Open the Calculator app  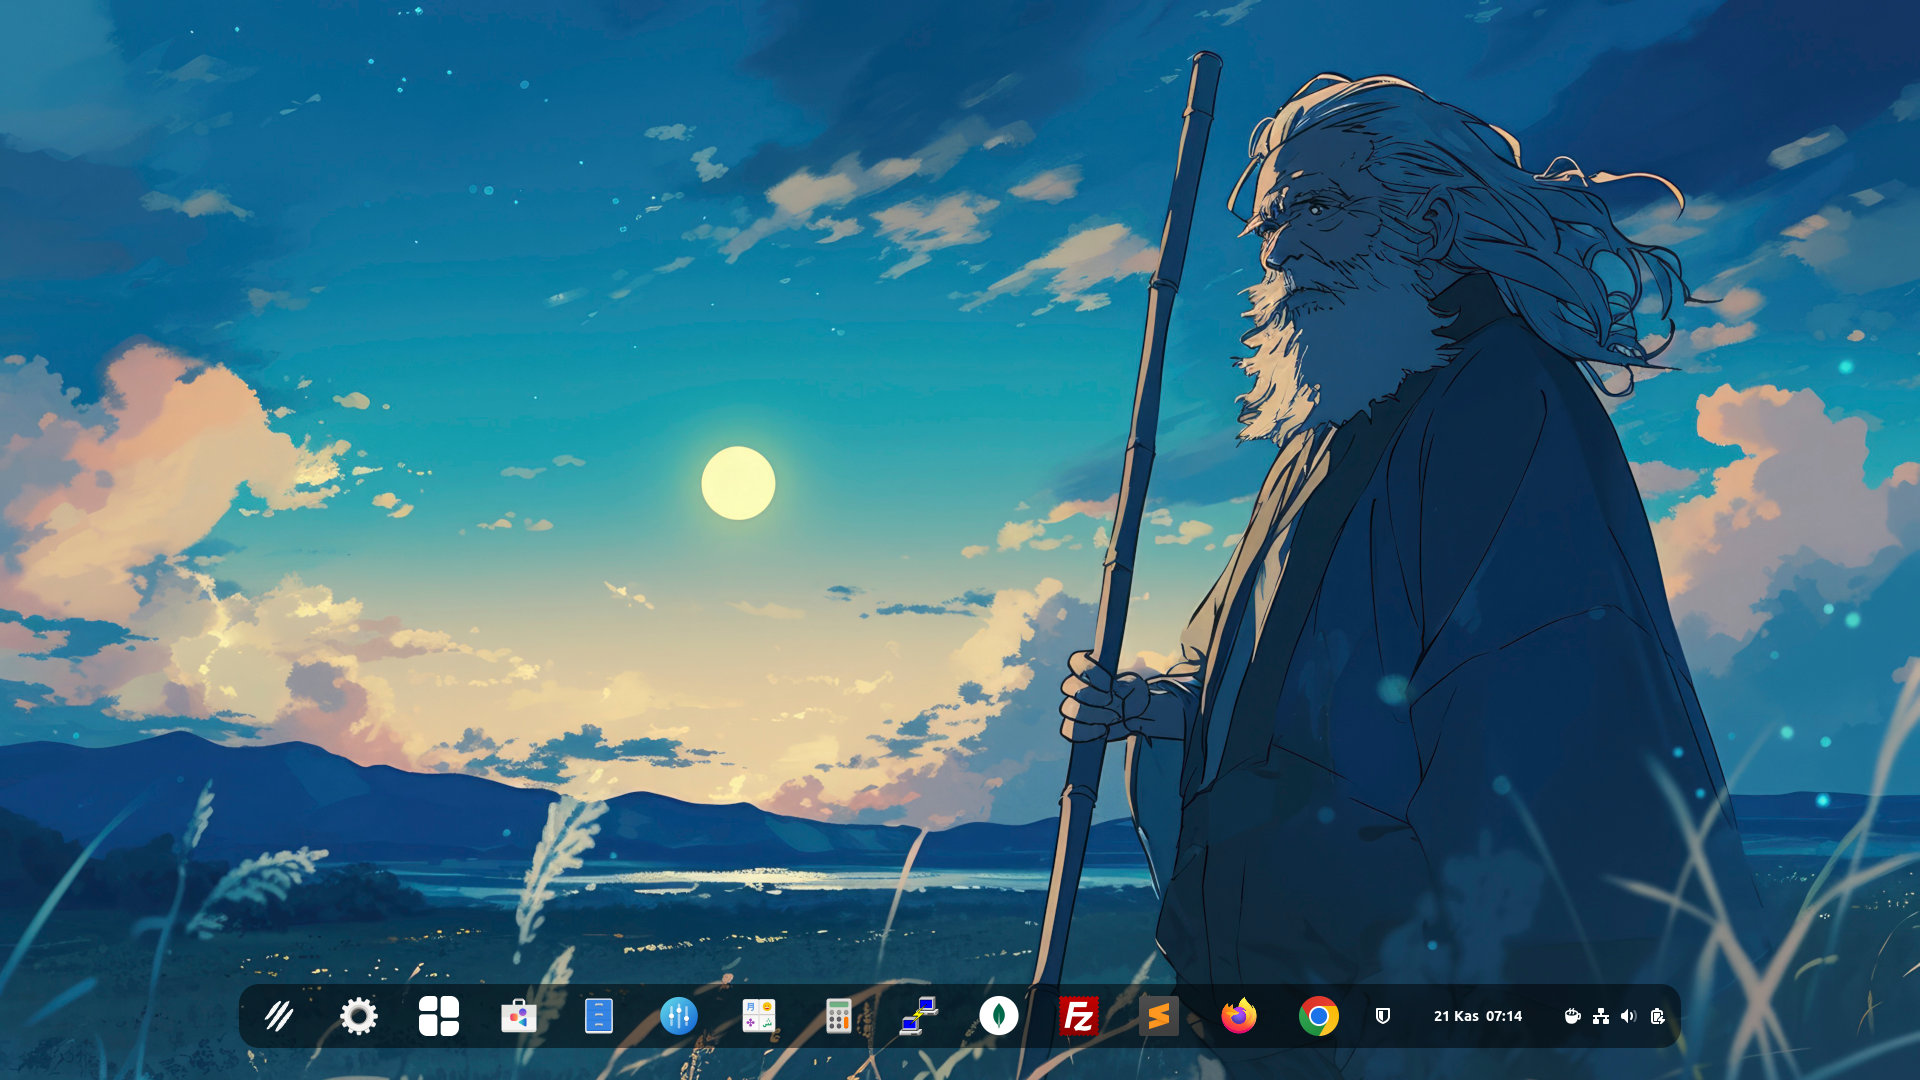(x=839, y=1016)
